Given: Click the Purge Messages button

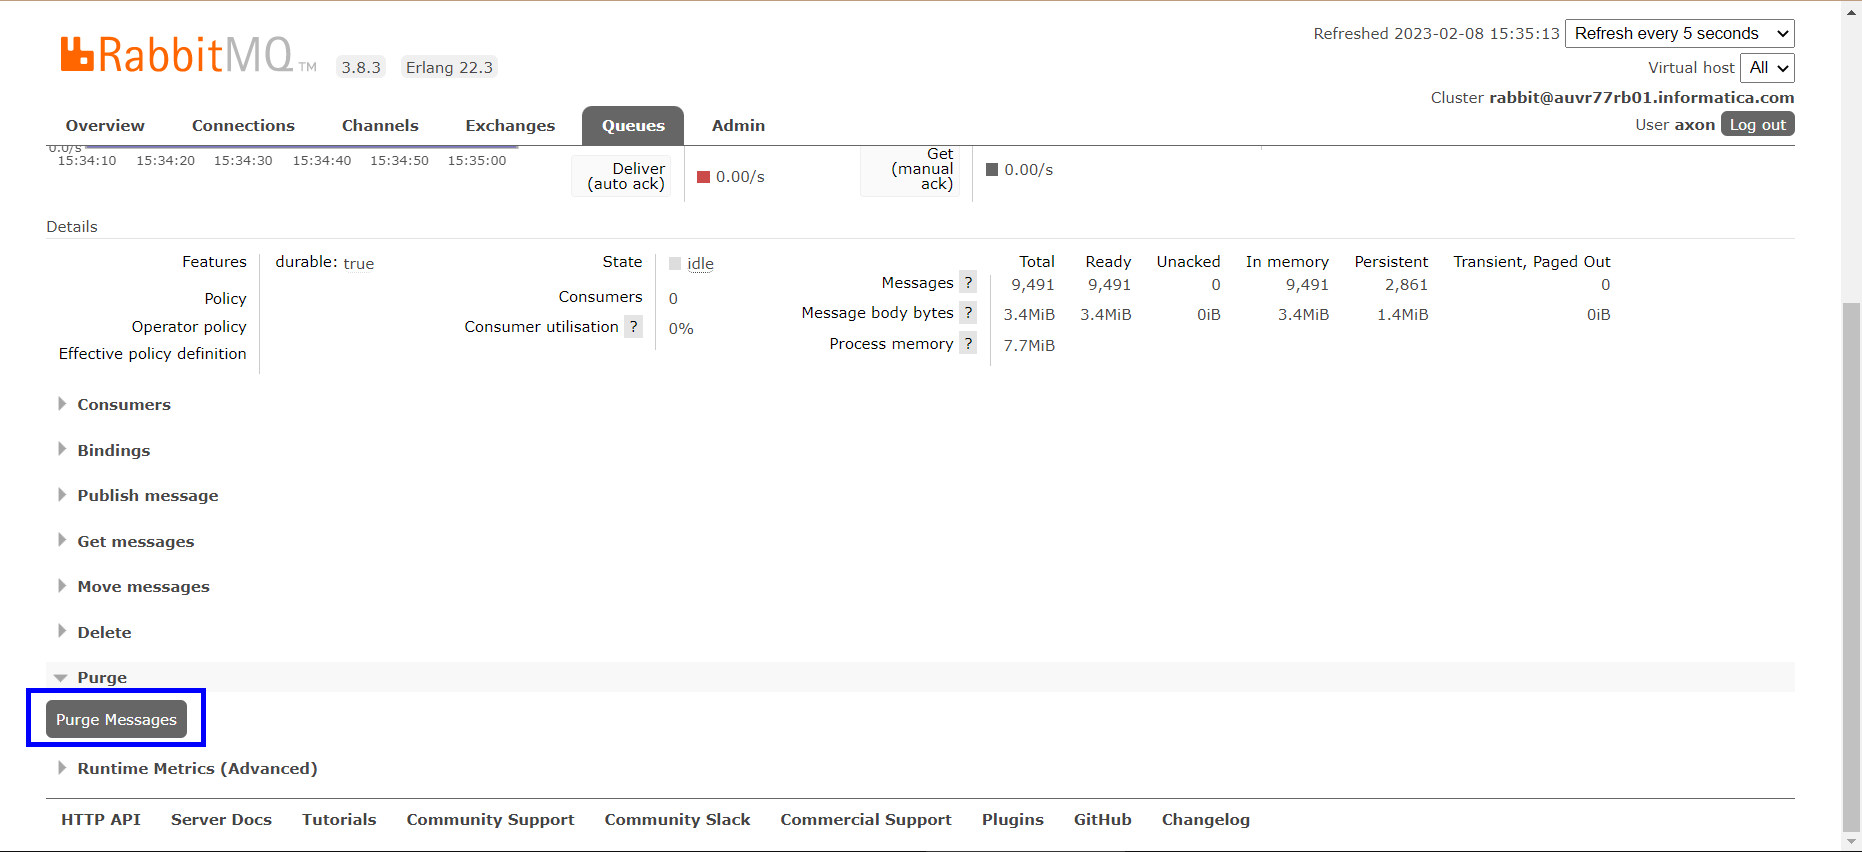Looking at the screenshot, I should click(x=116, y=719).
